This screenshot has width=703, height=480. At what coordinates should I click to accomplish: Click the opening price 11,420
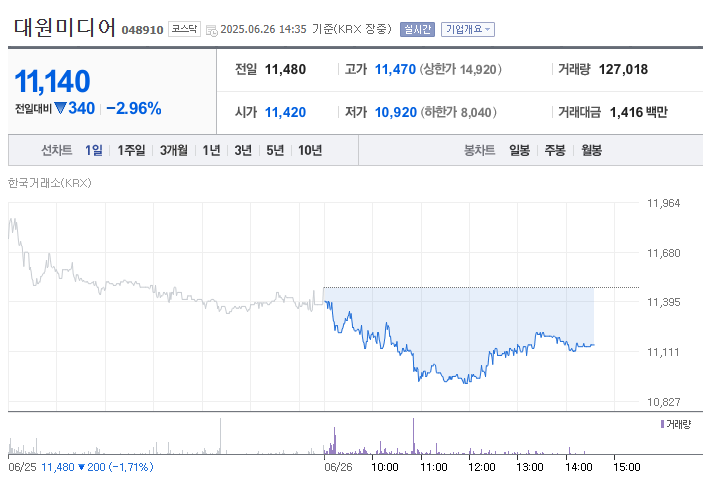[x=285, y=112]
